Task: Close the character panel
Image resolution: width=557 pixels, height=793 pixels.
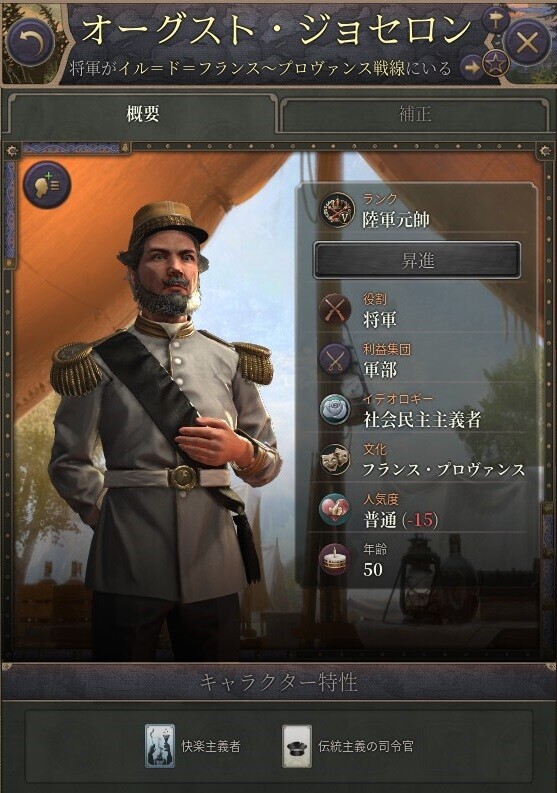Action: [527, 43]
